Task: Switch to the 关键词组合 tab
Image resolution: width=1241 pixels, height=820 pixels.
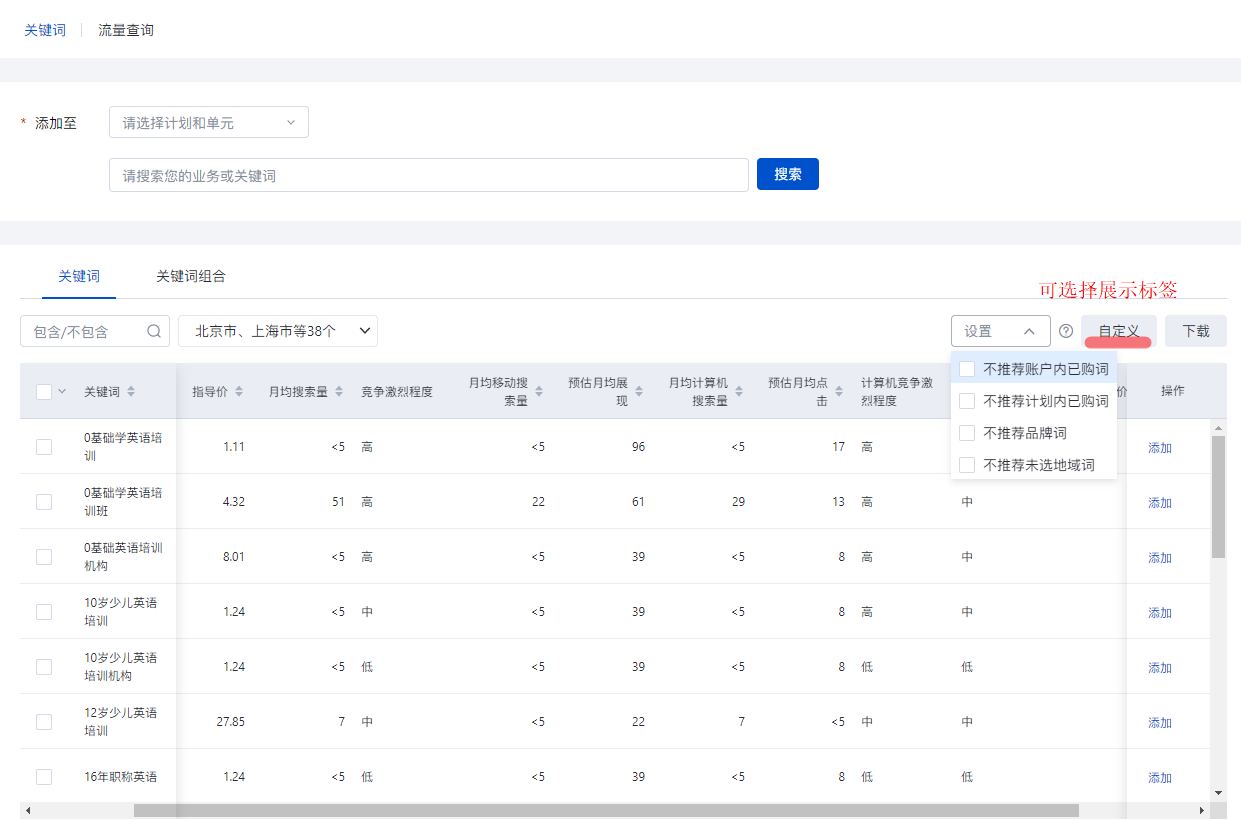Action: tap(190, 277)
